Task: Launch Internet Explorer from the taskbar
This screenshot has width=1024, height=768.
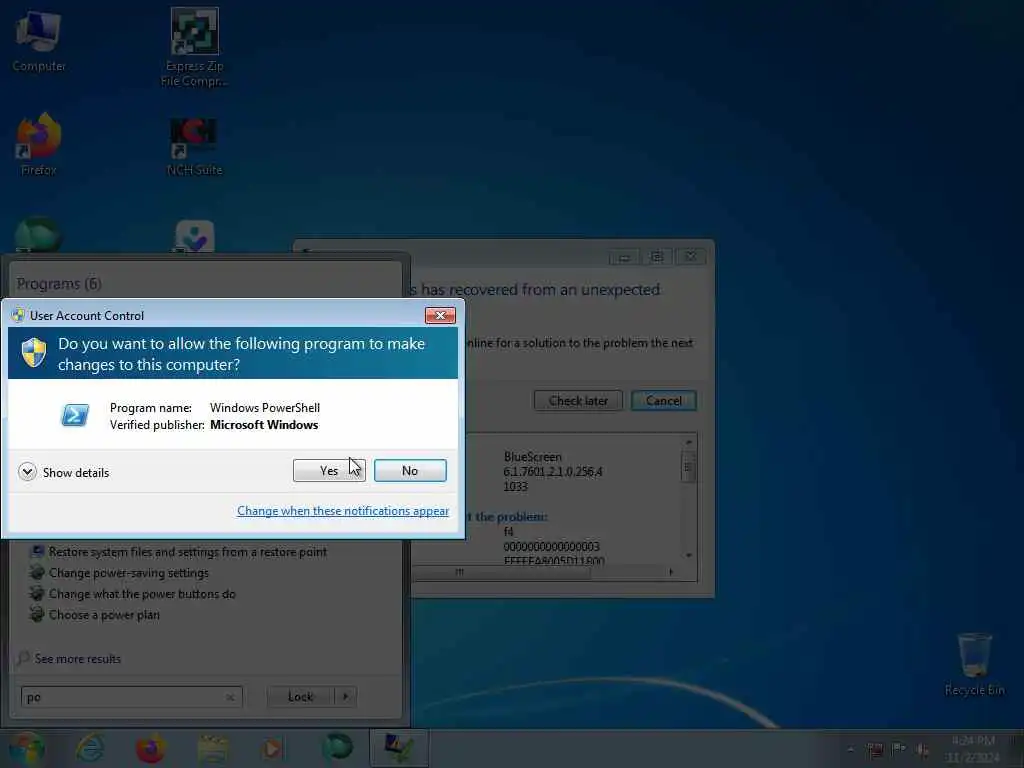Action: click(89, 748)
